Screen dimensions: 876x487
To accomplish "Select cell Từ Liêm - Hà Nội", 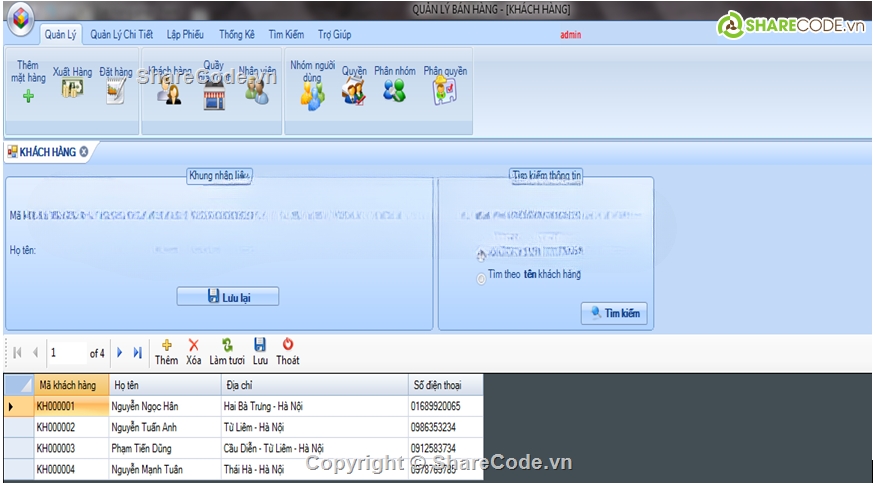I will coord(315,427).
